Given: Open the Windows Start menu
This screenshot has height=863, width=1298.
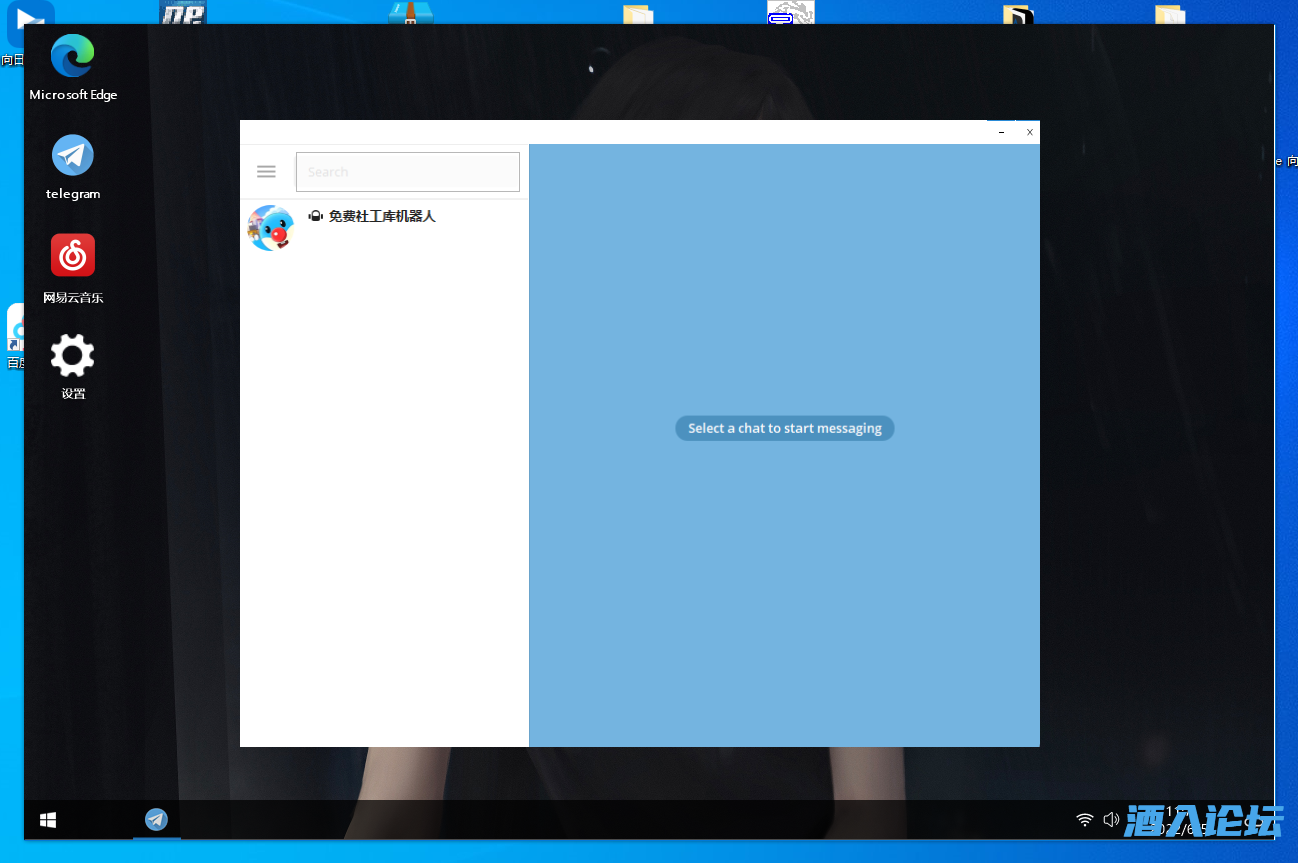Looking at the screenshot, I should coord(48,820).
